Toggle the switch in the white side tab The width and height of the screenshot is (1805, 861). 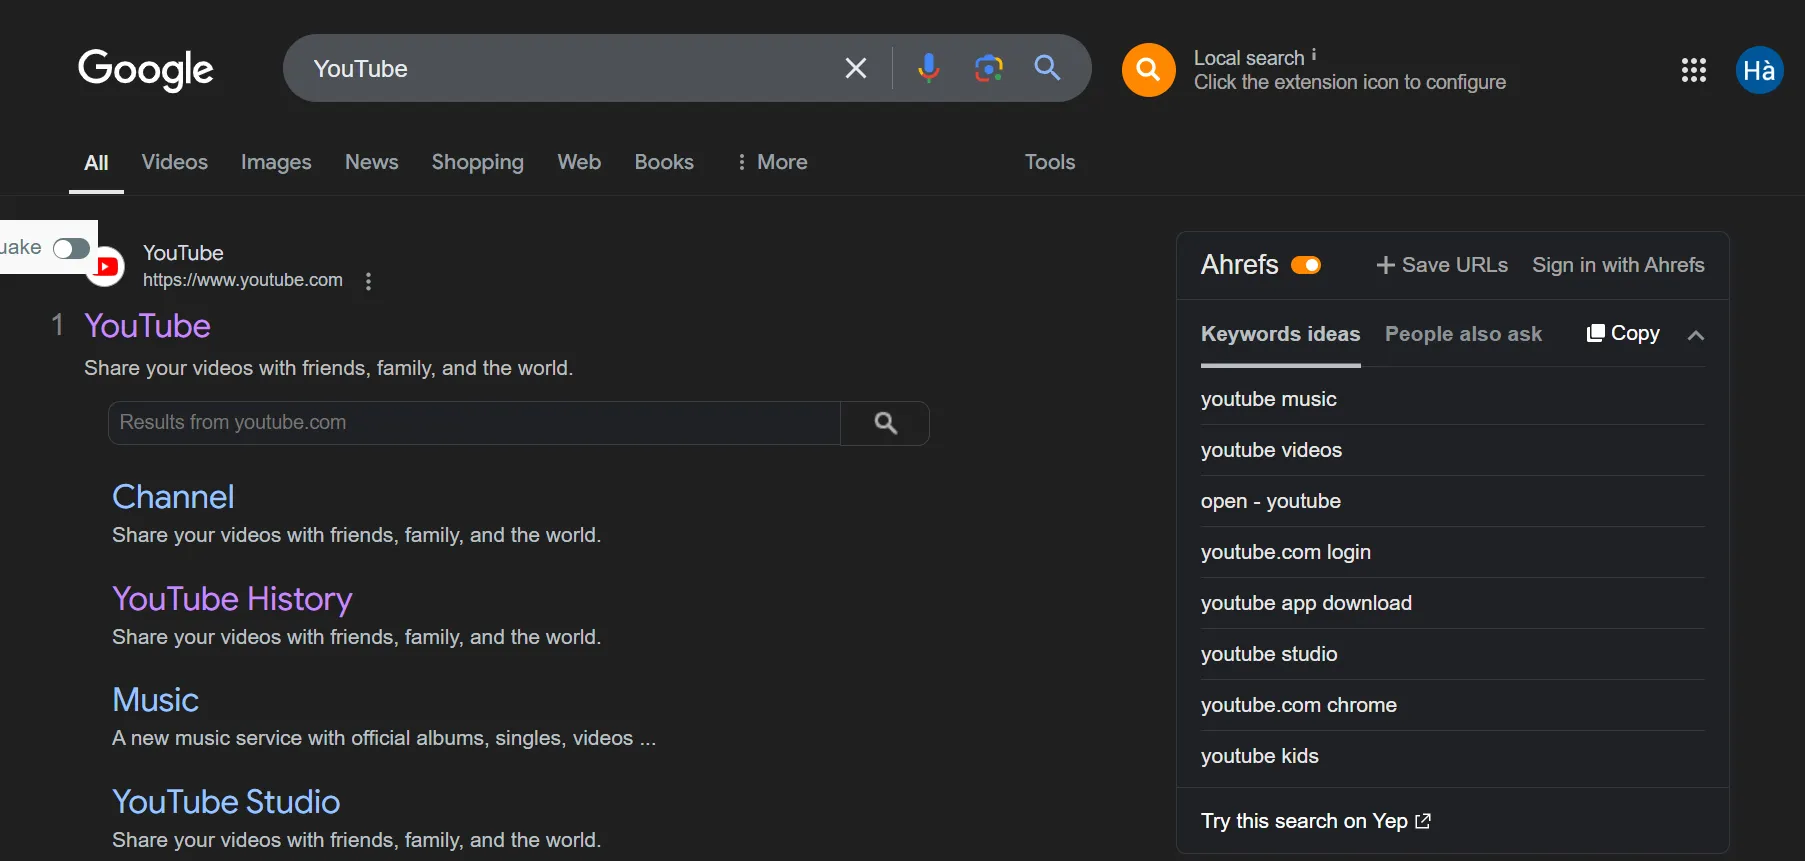tap(71, 248)
